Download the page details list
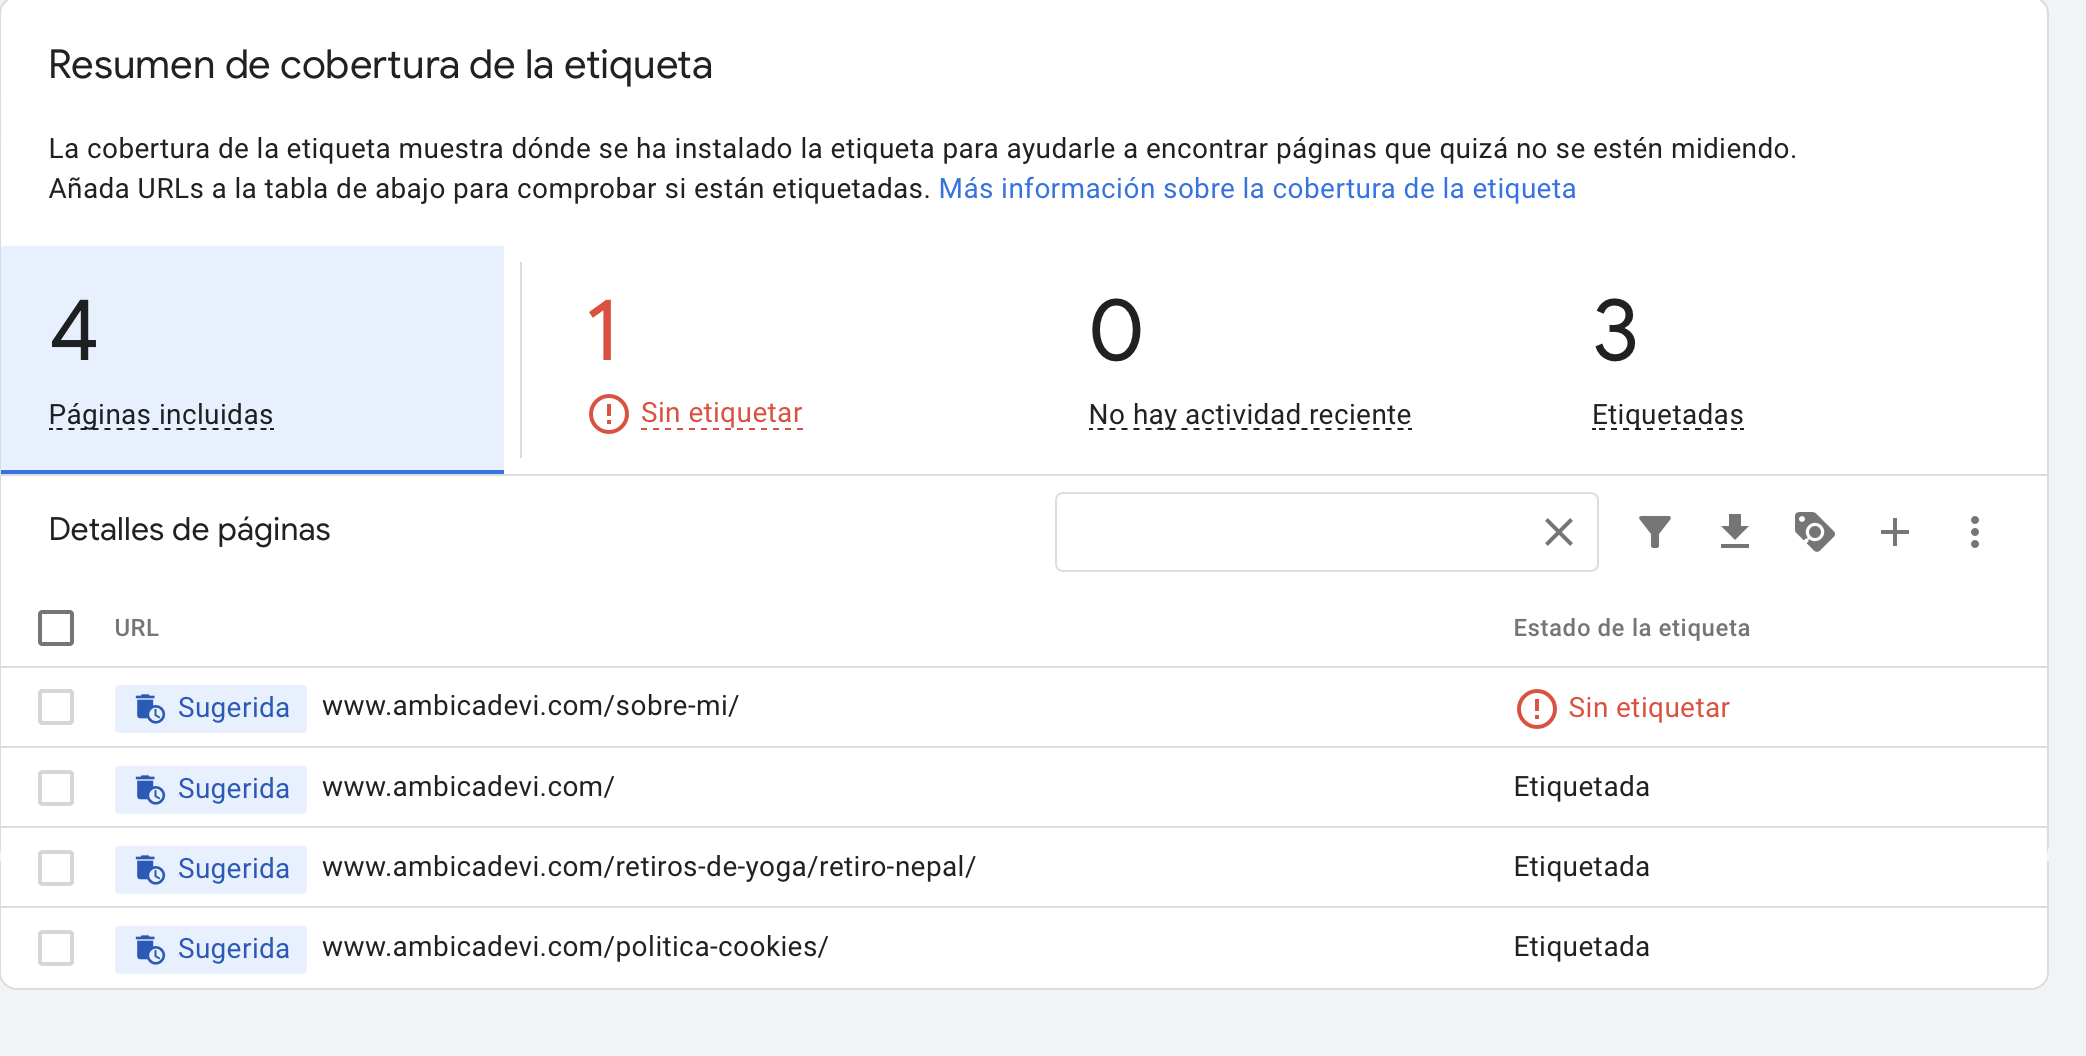This screenshot has height=1056, width=2086. point(1735,531)
